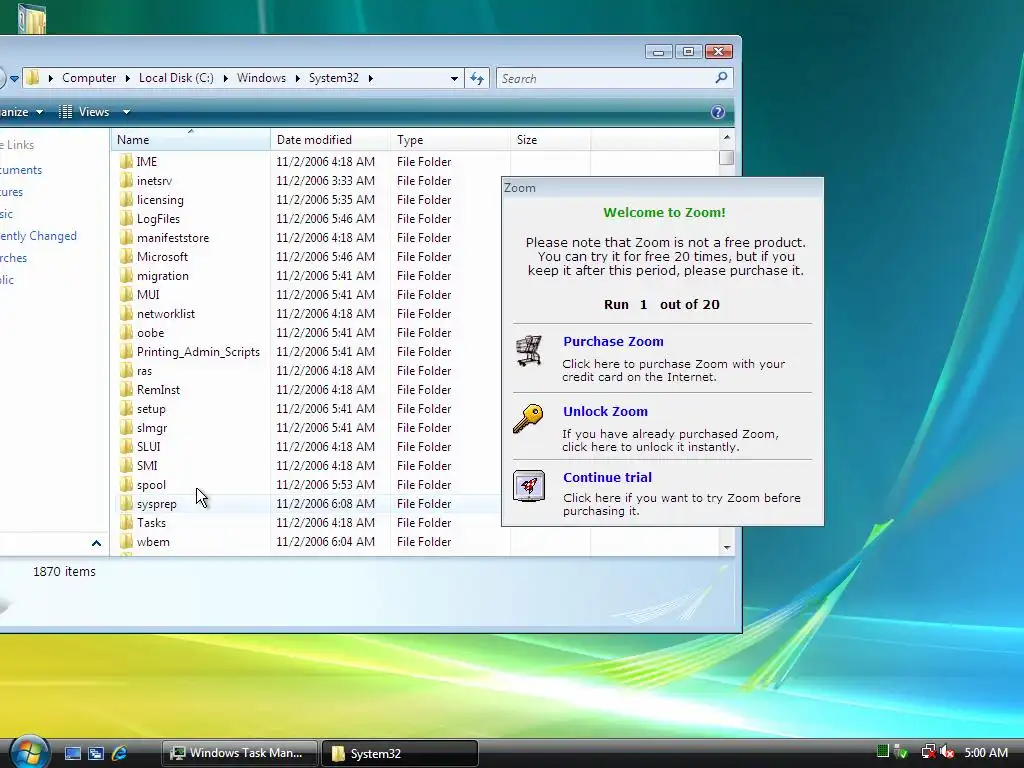Select the manifeststore folder

click(x=173, y=238)
